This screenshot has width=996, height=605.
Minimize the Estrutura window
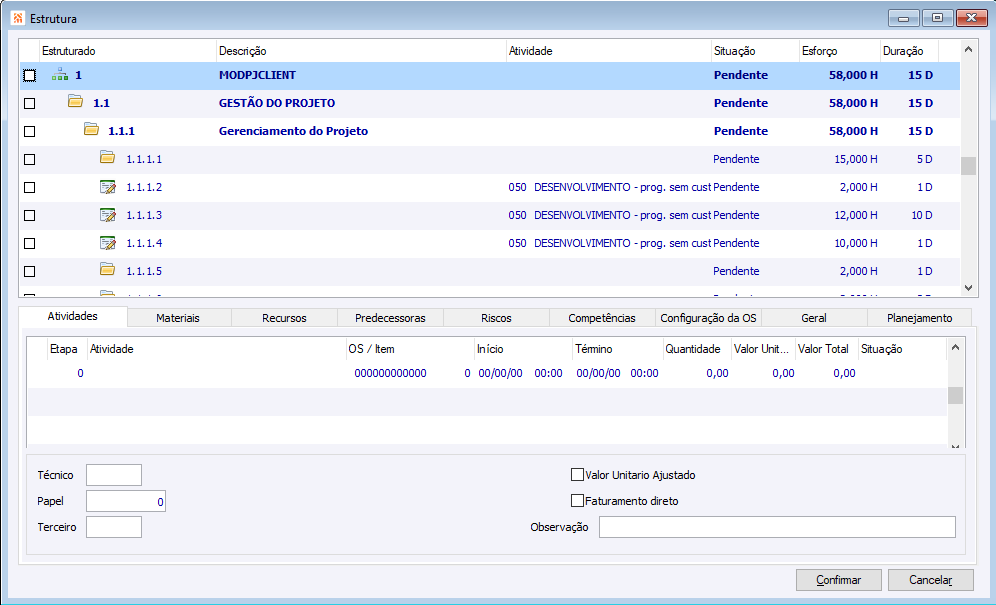(x=903, y=18)
